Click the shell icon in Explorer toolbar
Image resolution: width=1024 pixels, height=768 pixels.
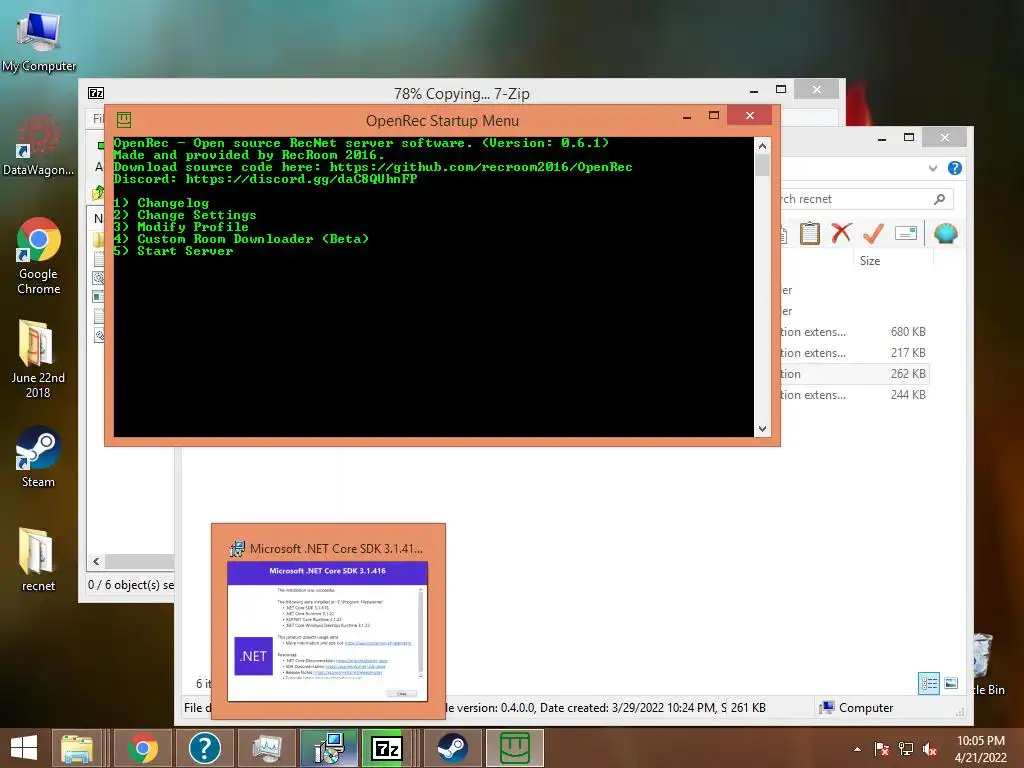click(x=946, y=233)
